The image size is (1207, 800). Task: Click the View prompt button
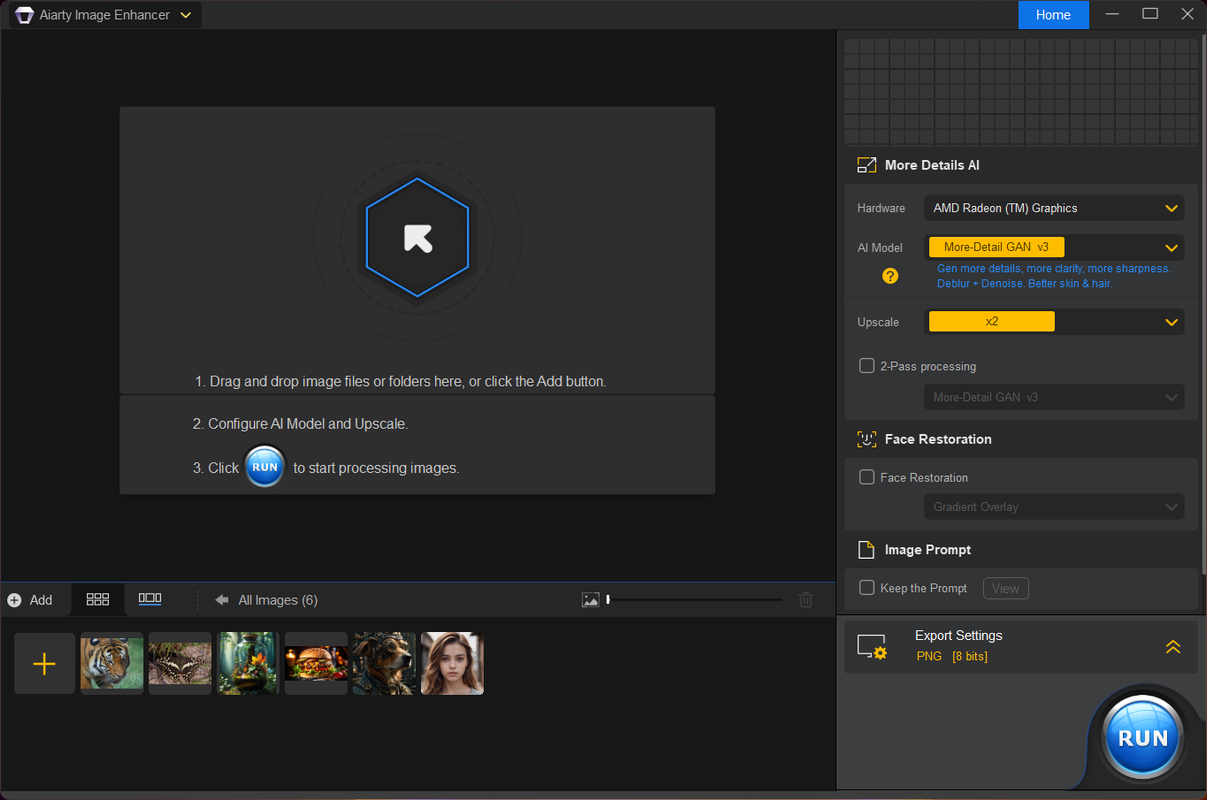pos(1006,588)
